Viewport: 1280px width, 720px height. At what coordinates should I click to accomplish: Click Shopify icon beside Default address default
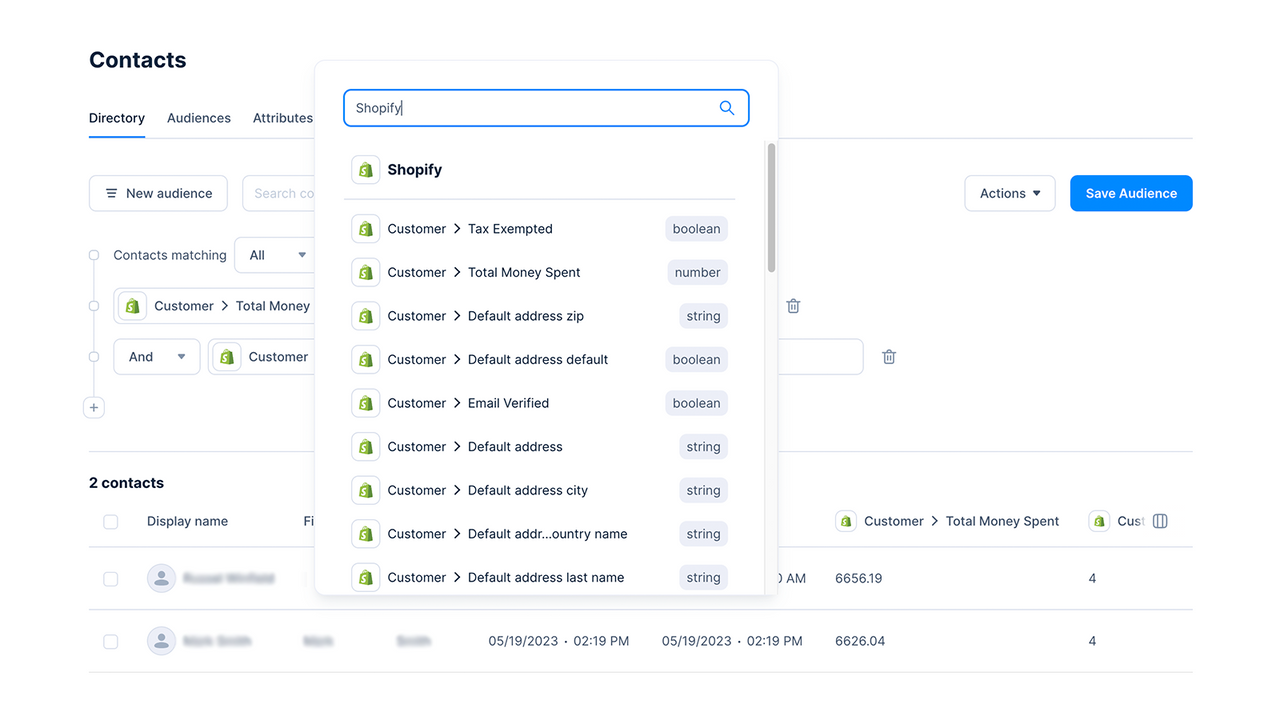coord(366,360)
